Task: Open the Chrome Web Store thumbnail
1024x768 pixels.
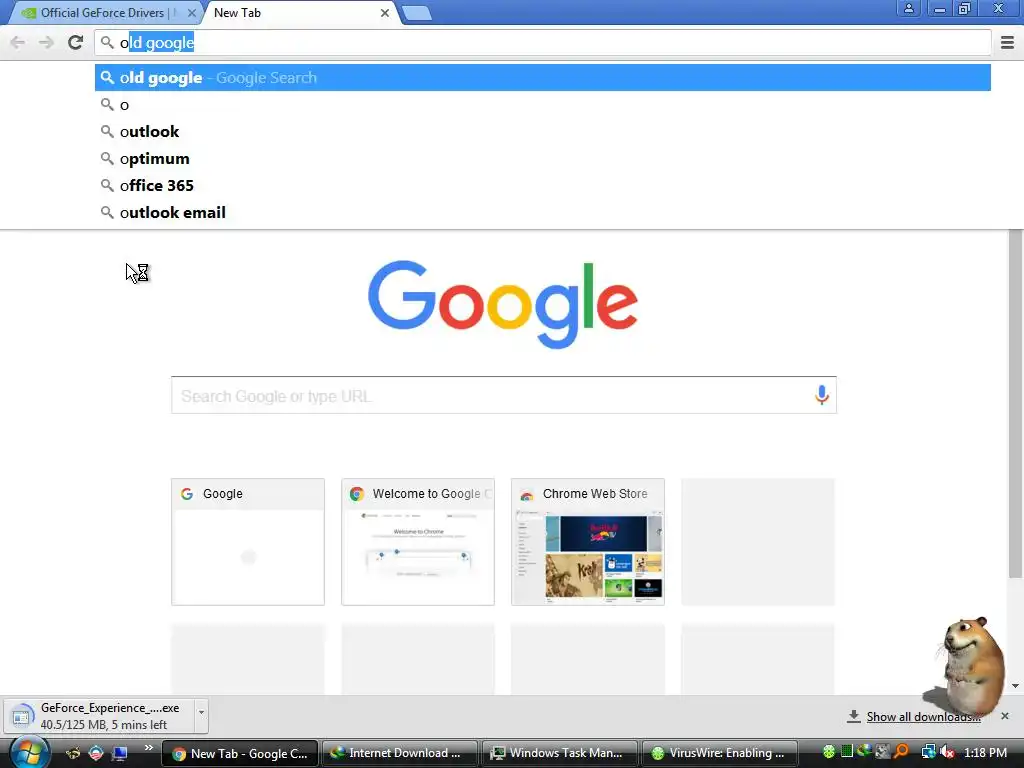Action: 588,542
